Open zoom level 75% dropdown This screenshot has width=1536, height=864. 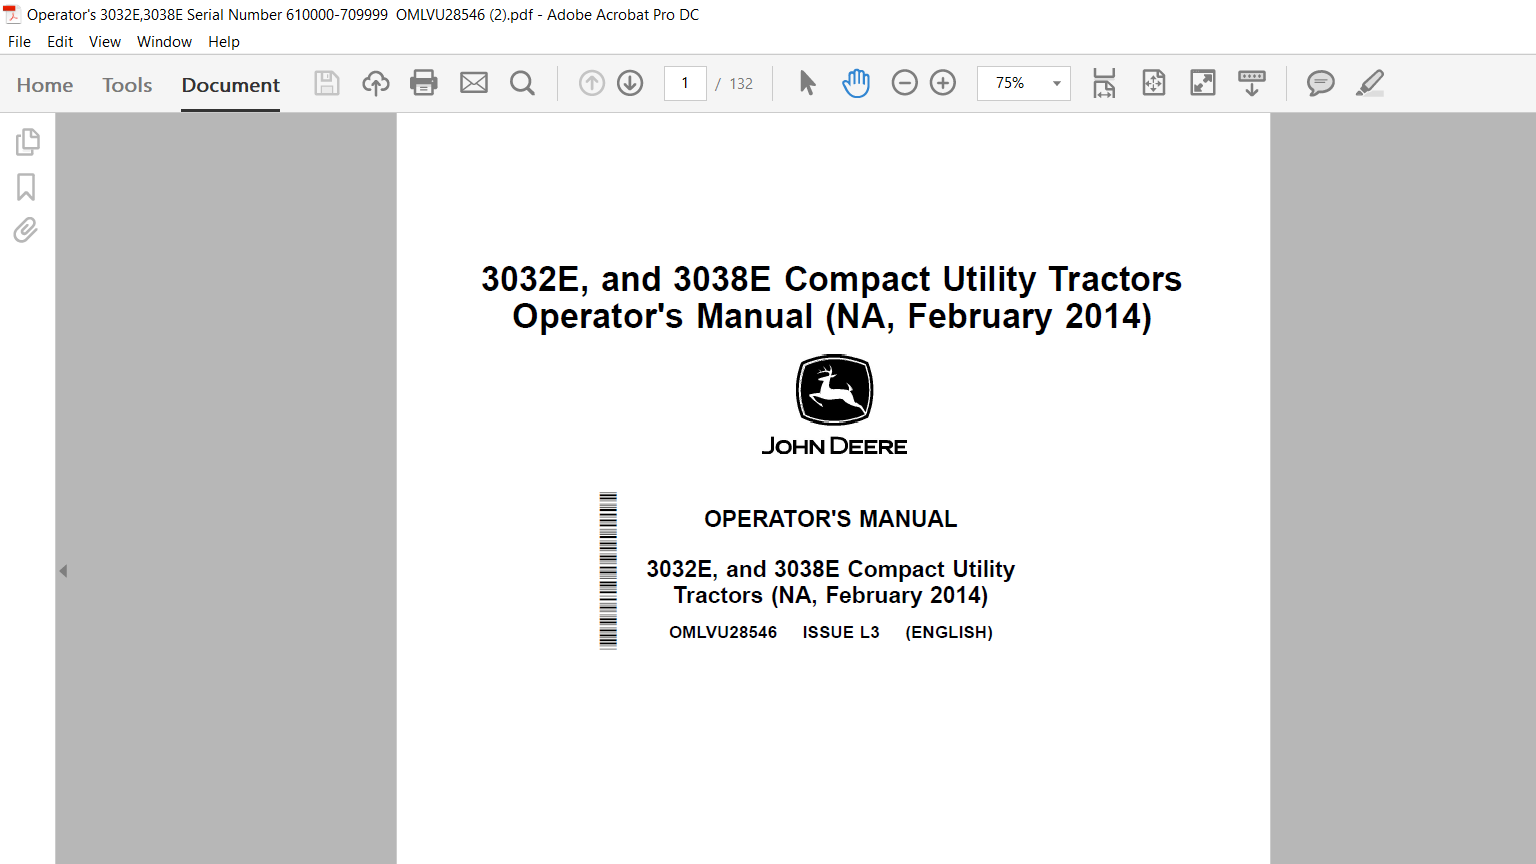[1024, 83]
